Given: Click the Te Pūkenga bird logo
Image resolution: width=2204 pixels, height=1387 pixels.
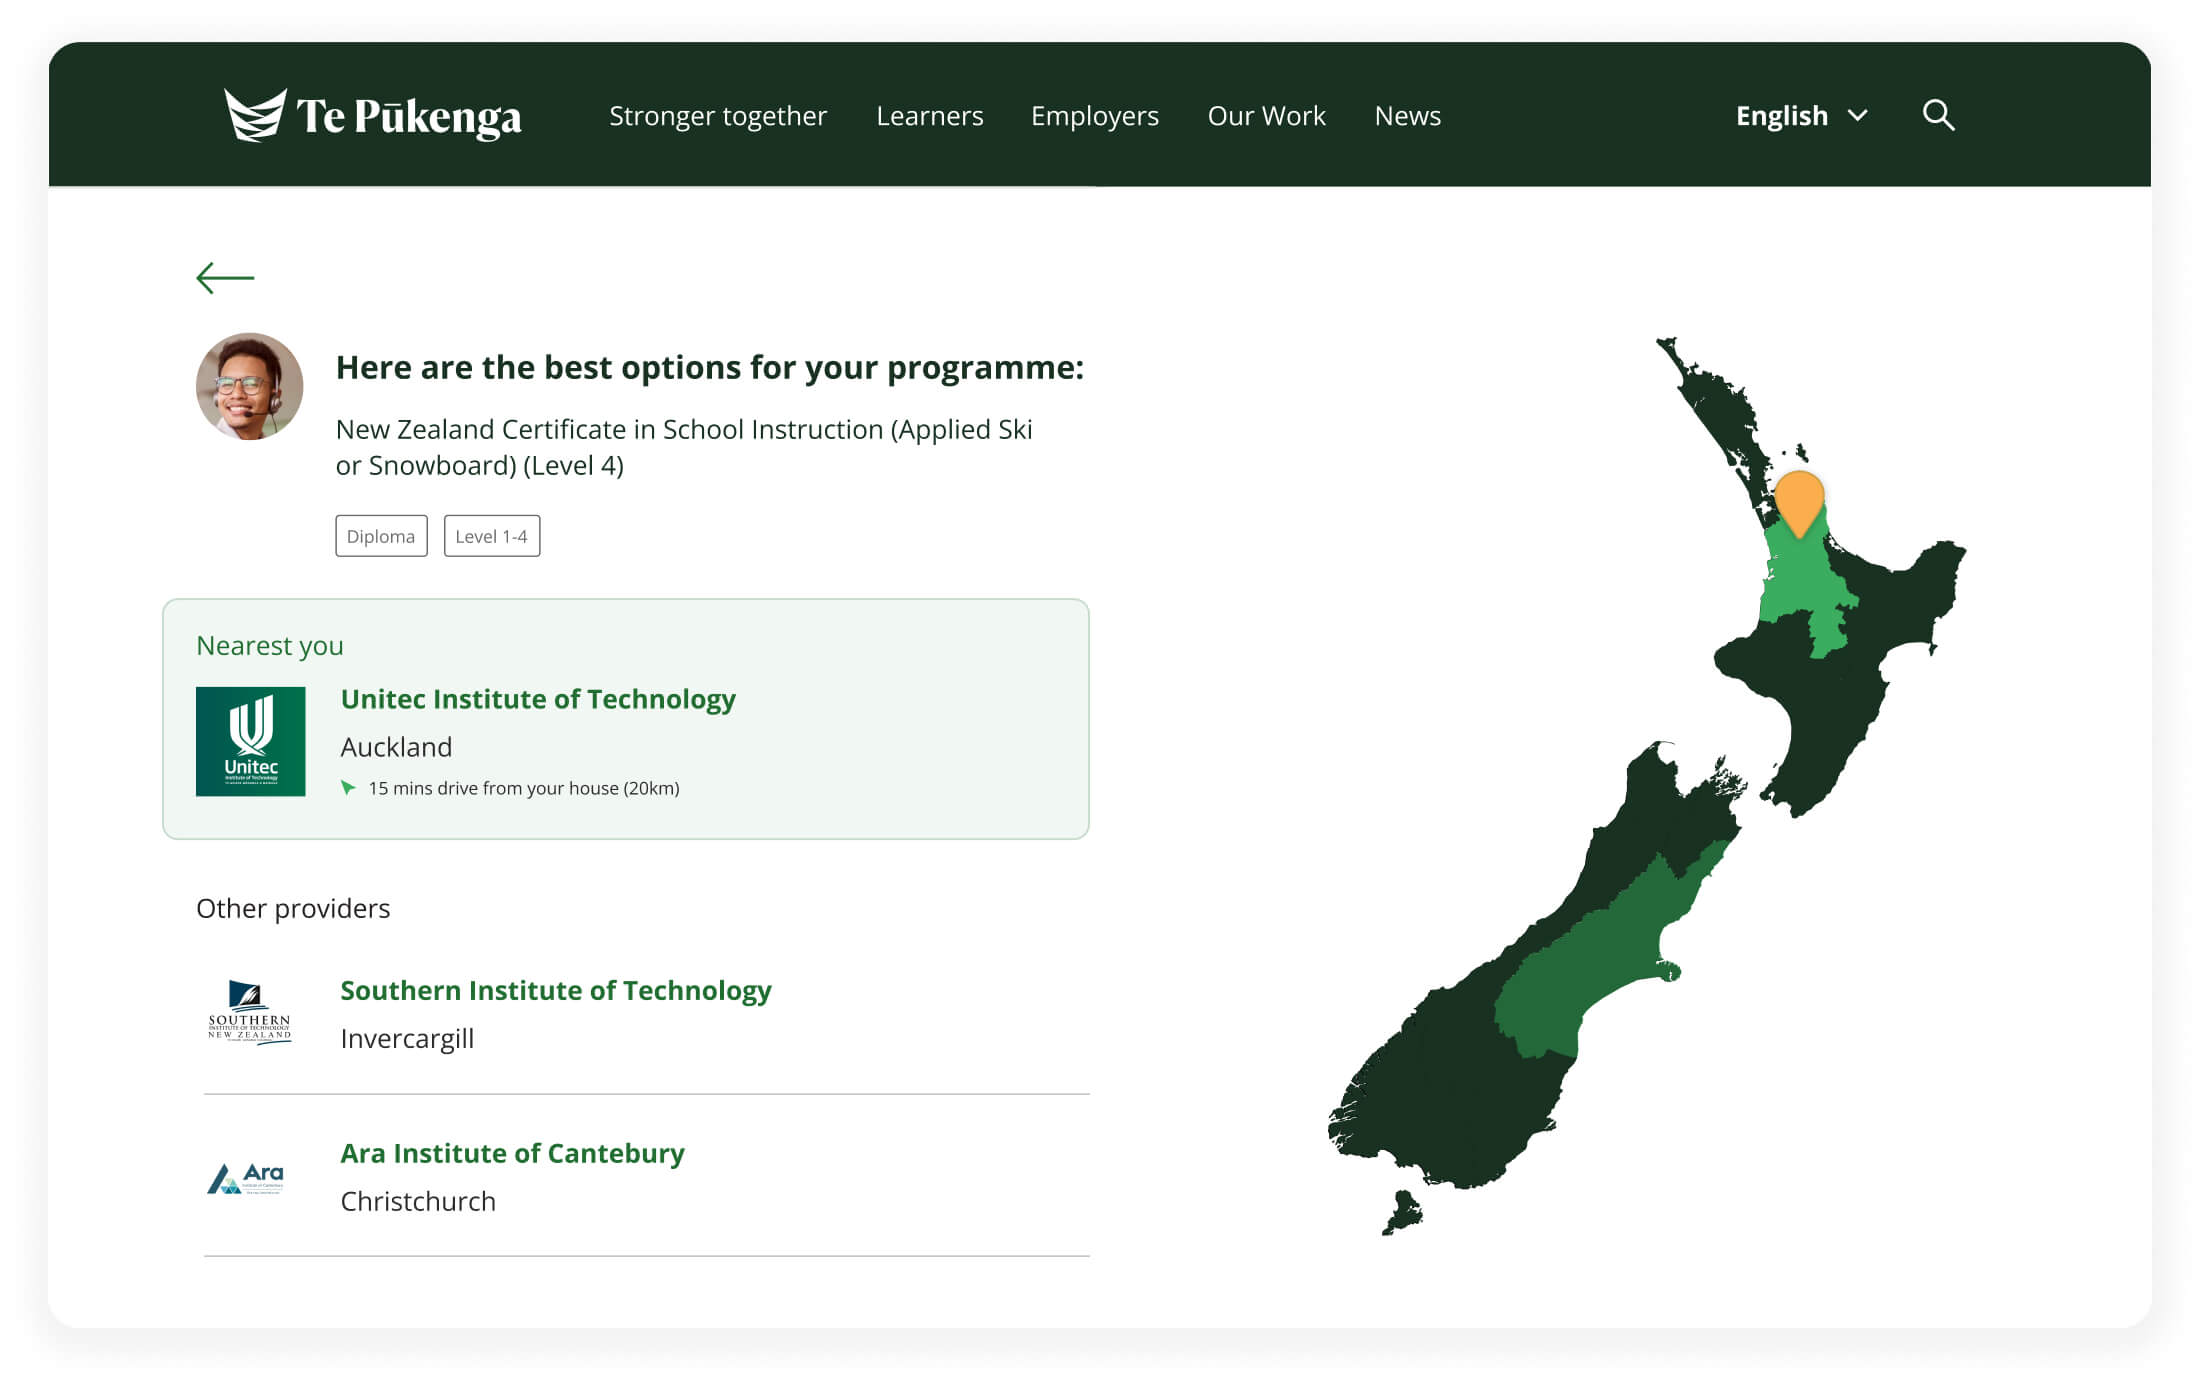Looking at the screenshot, I should (x=255, y=115).
